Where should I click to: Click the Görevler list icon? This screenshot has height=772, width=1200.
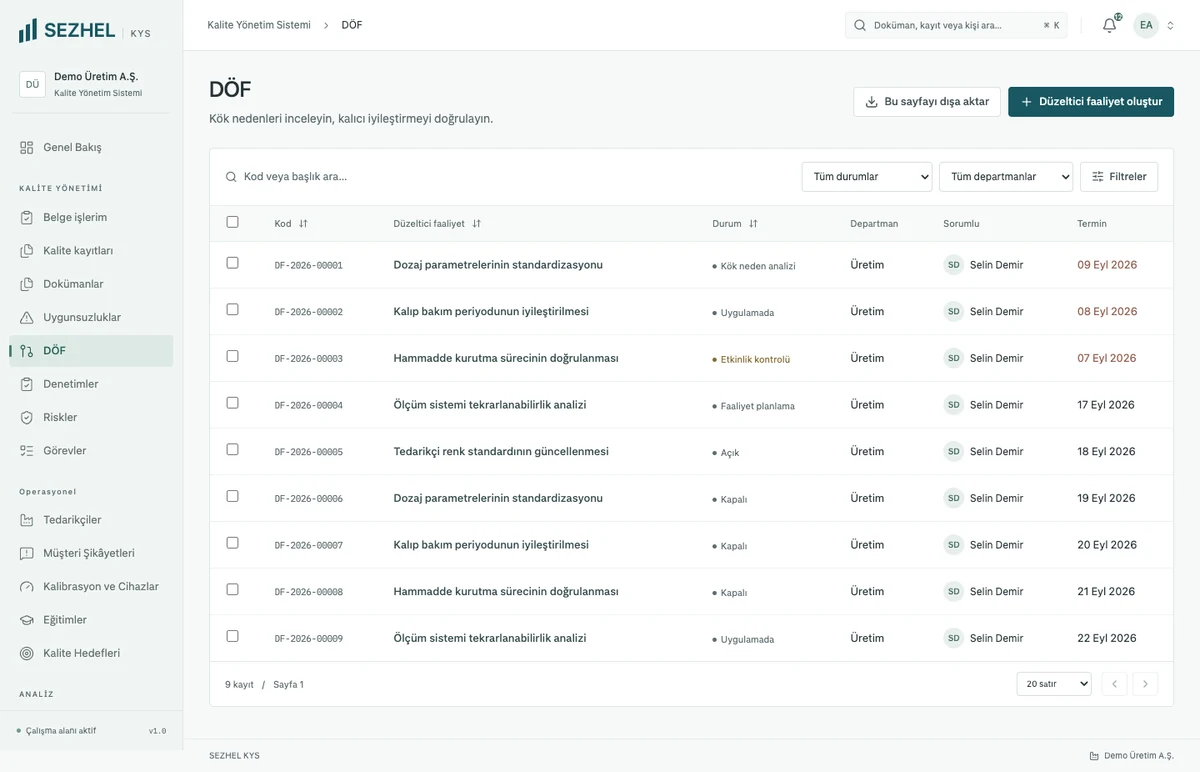(27, 451)
